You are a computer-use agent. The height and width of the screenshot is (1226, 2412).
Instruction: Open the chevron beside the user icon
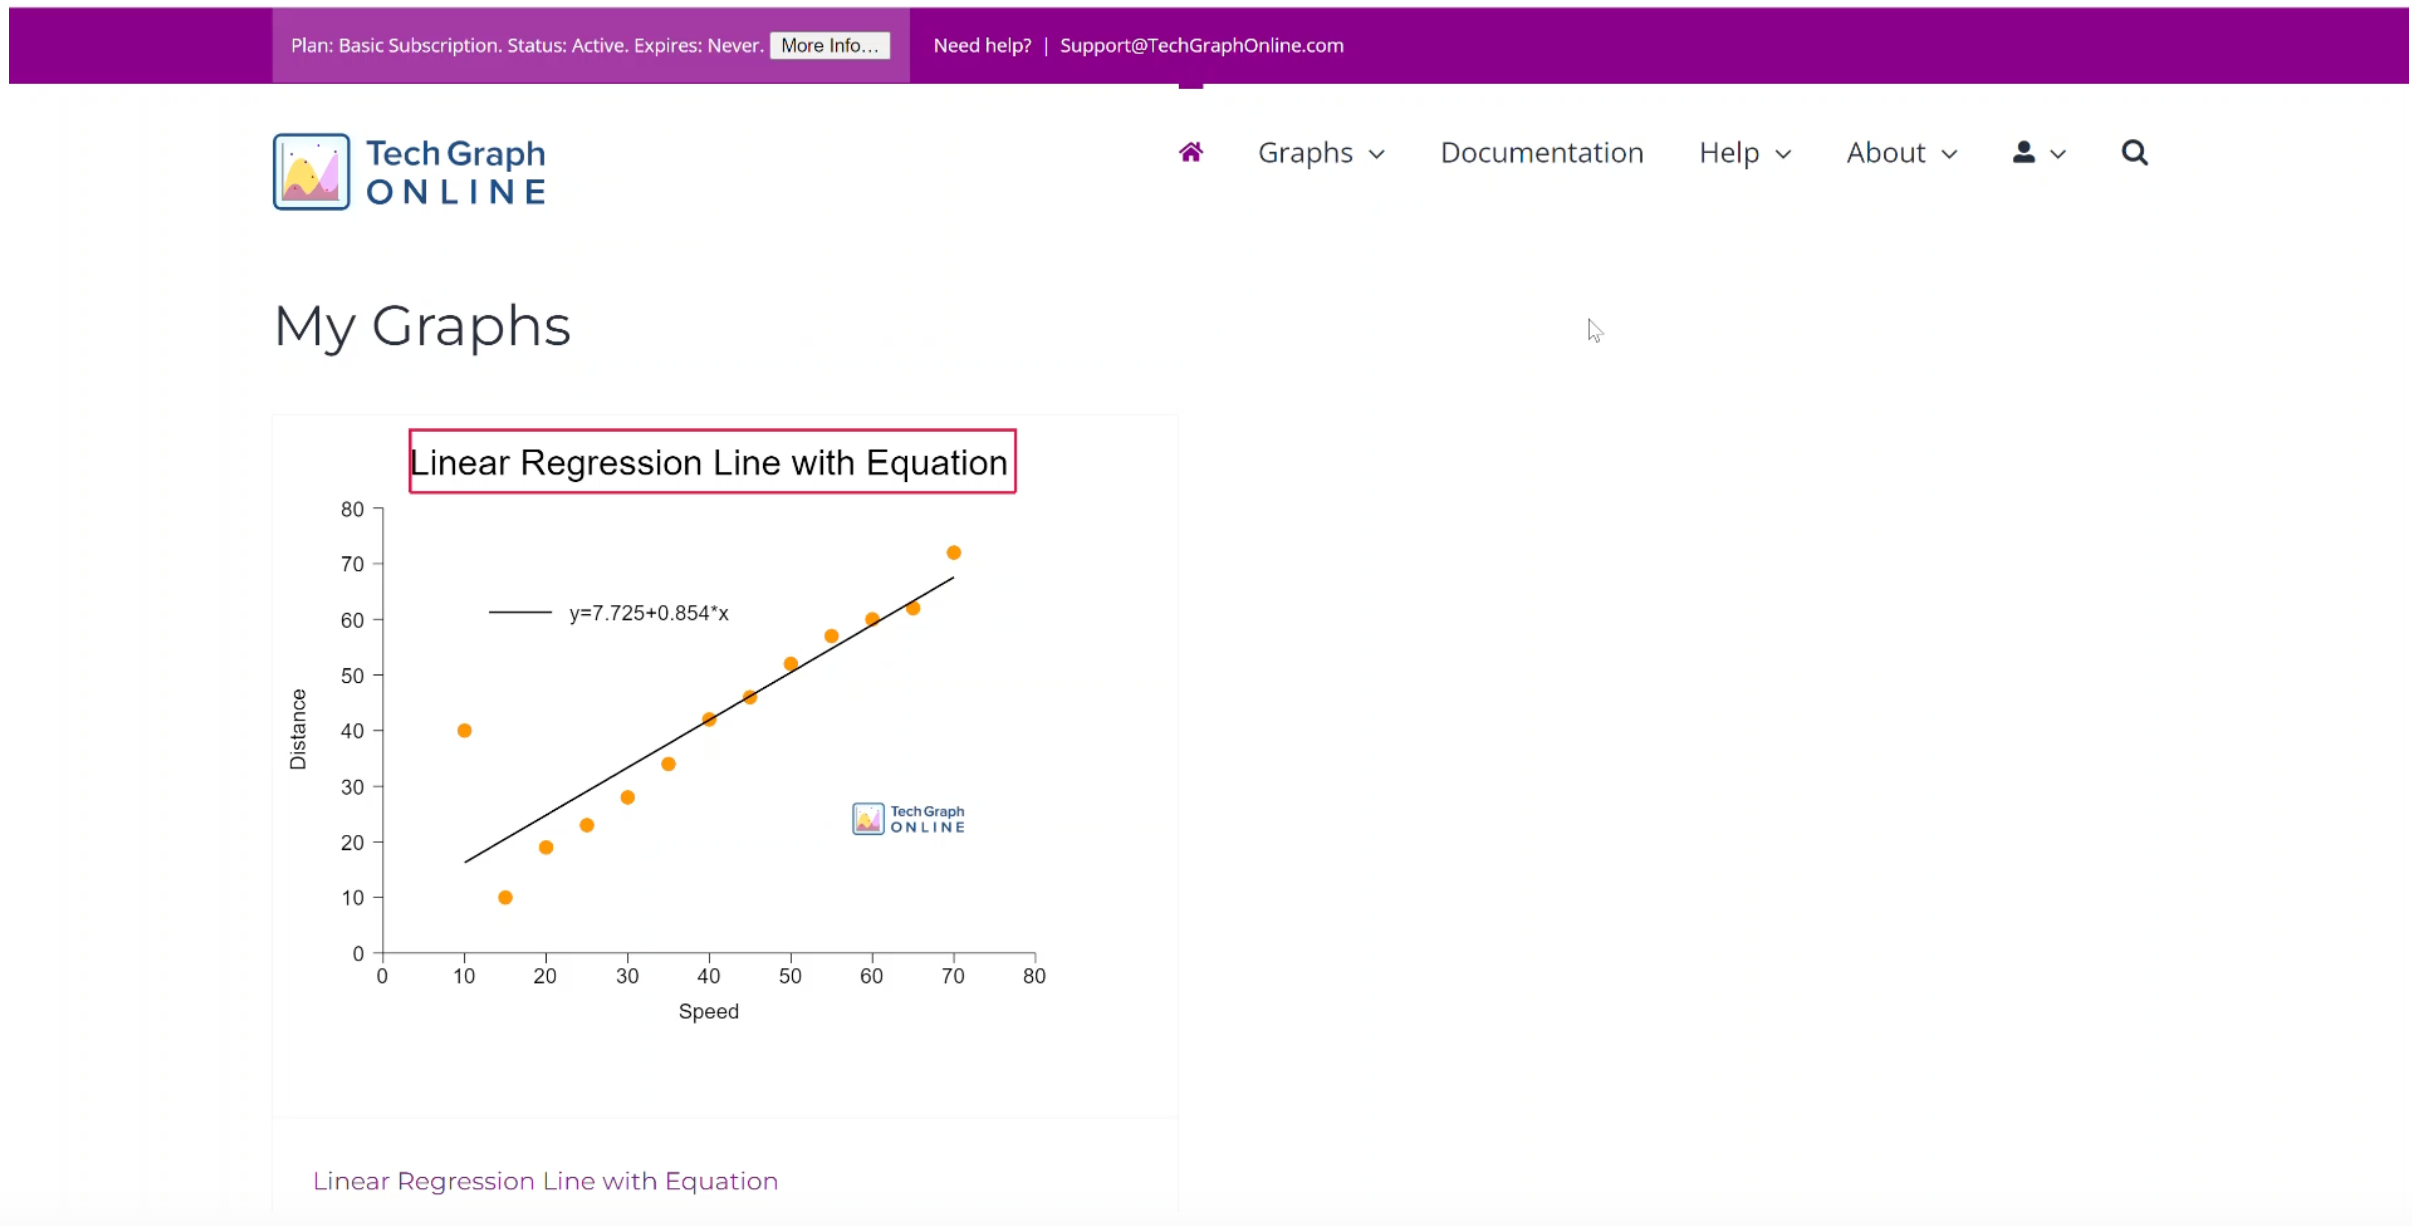point(2058,154)
